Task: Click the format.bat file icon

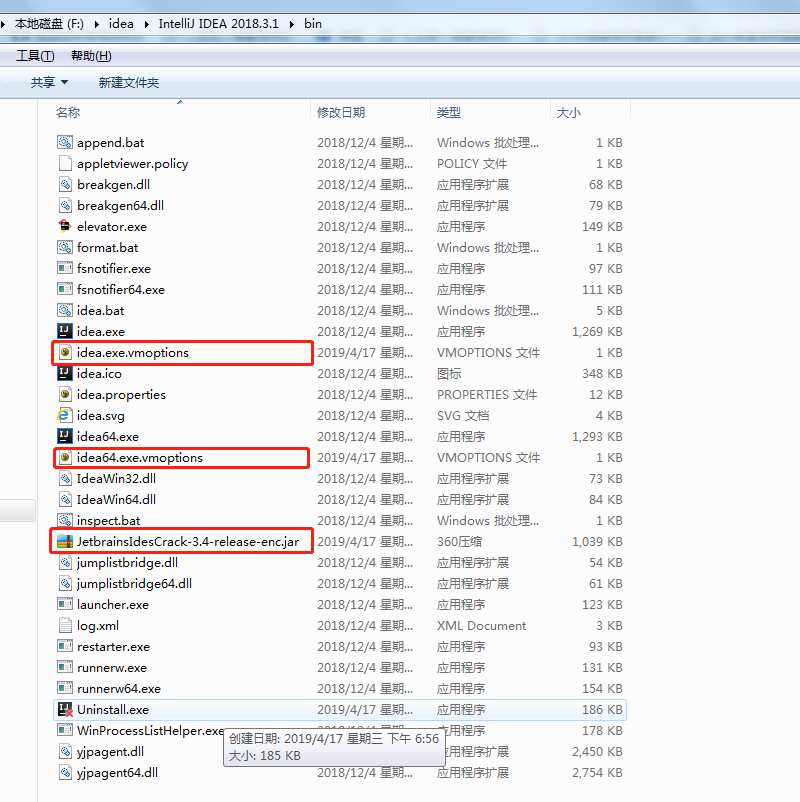Action: [x=65, y=247]
